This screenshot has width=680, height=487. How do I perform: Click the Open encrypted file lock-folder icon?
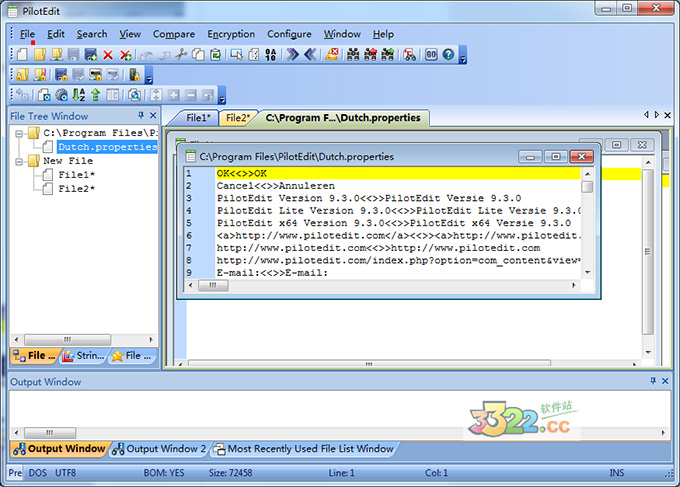point(22,75)
